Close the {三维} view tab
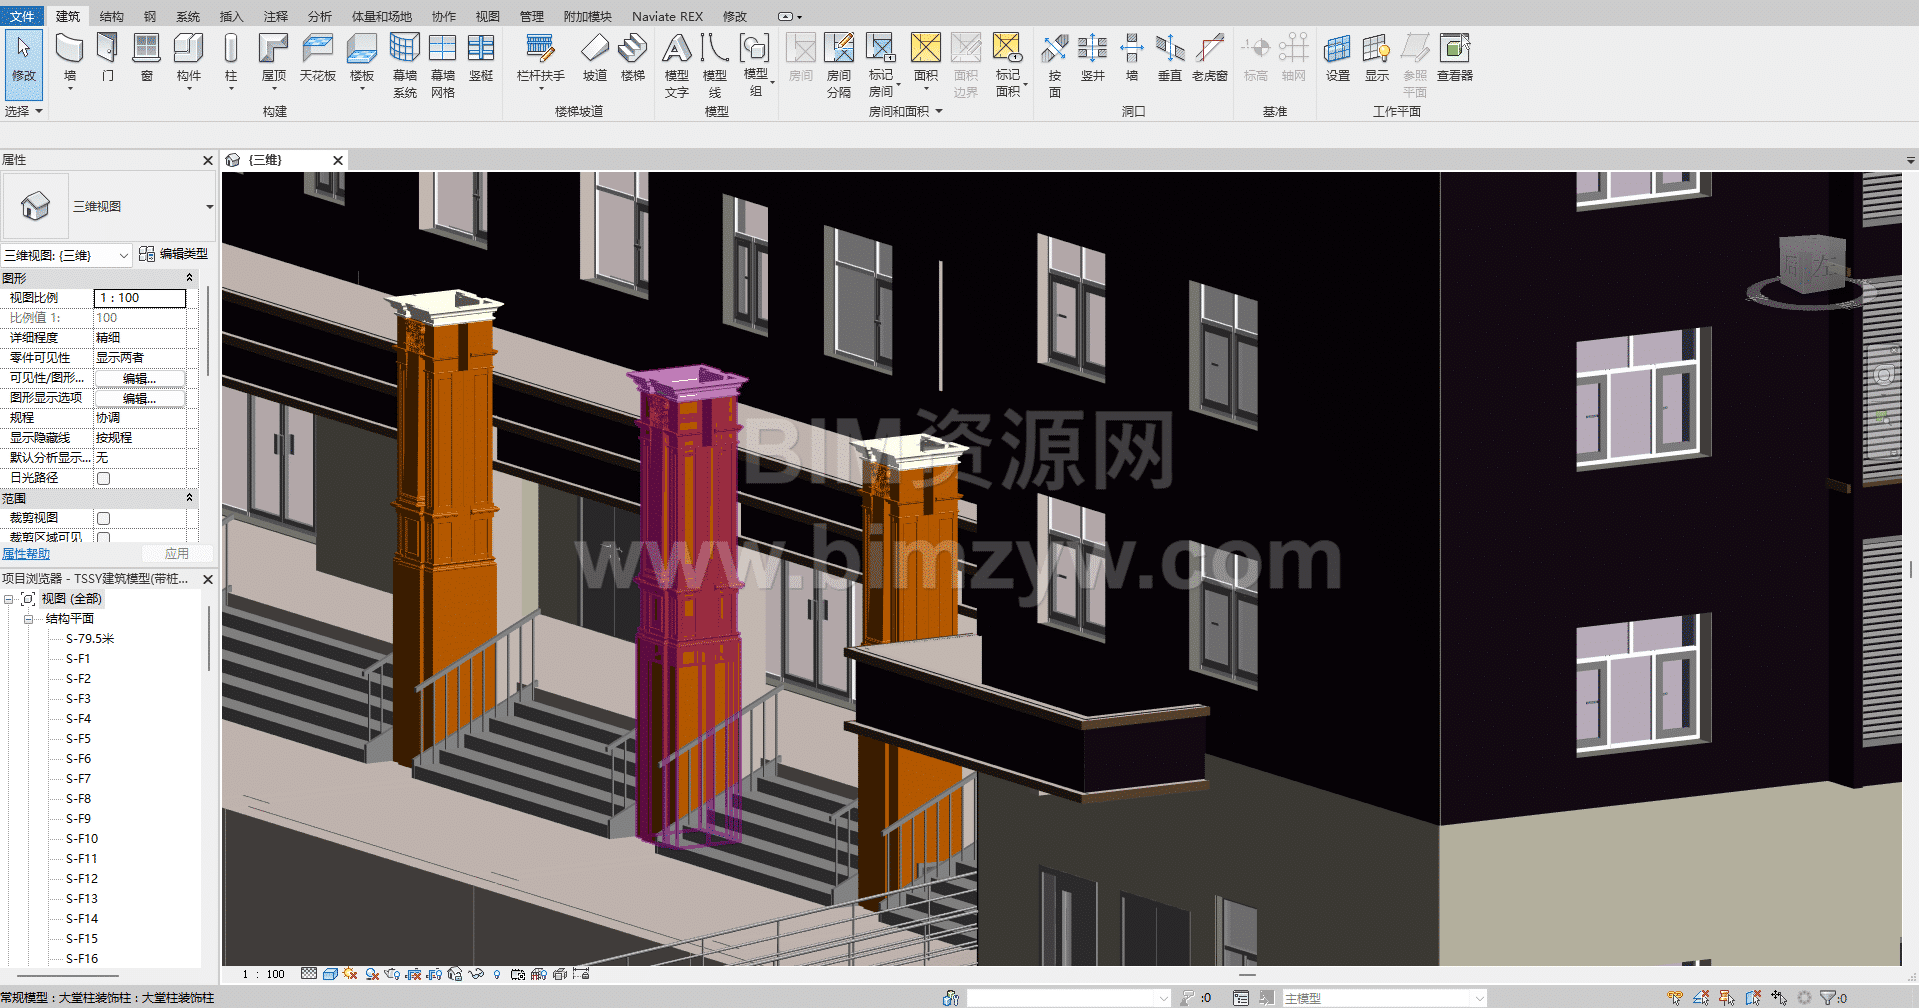 [x=338, y=160]
